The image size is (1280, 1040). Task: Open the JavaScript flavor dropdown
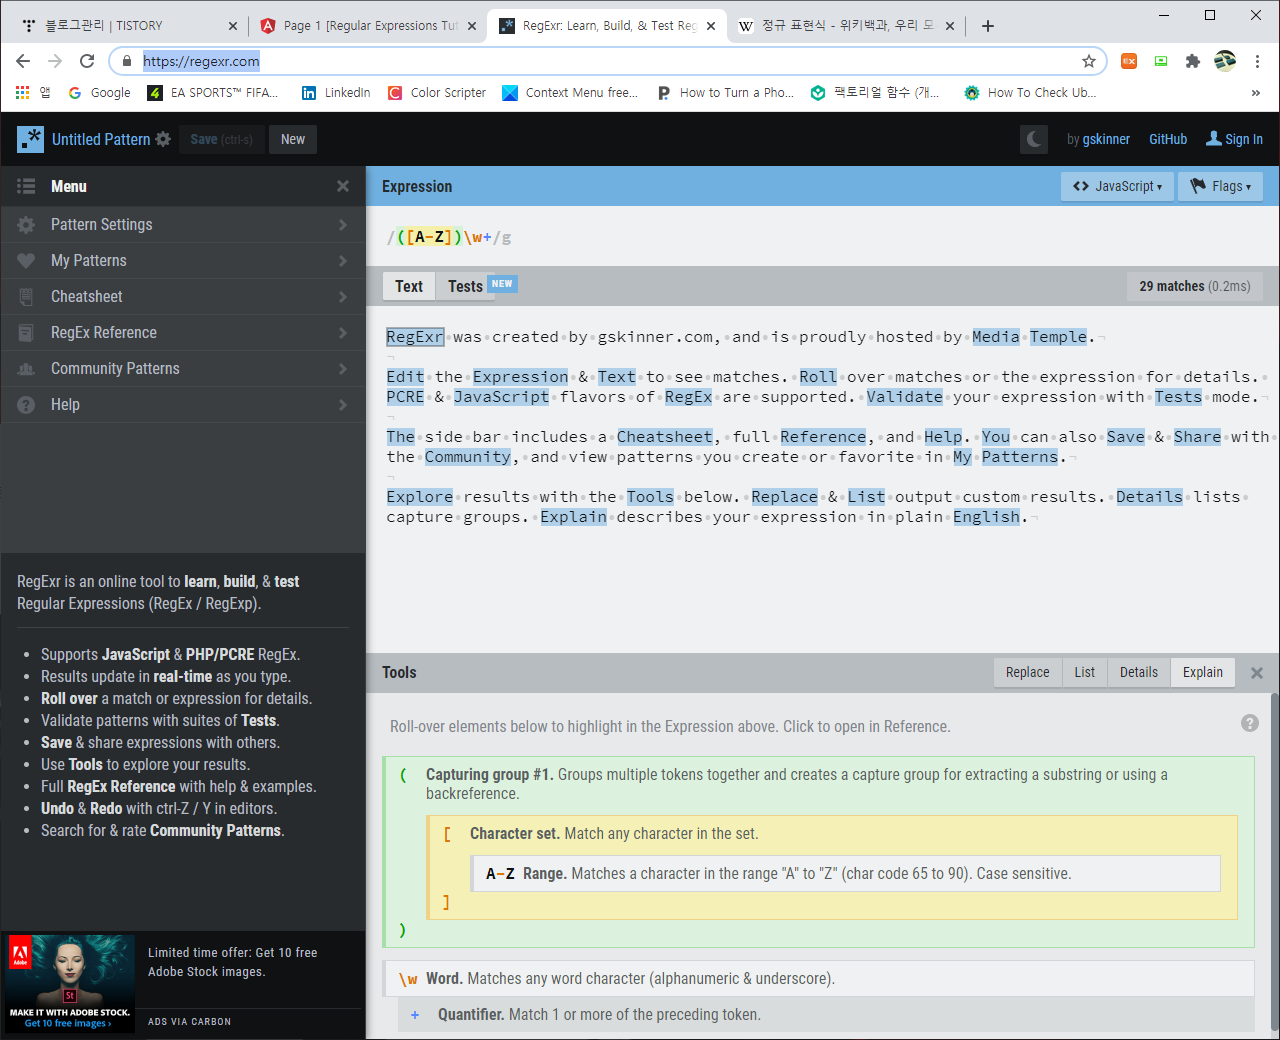(x=1117, y=186)
